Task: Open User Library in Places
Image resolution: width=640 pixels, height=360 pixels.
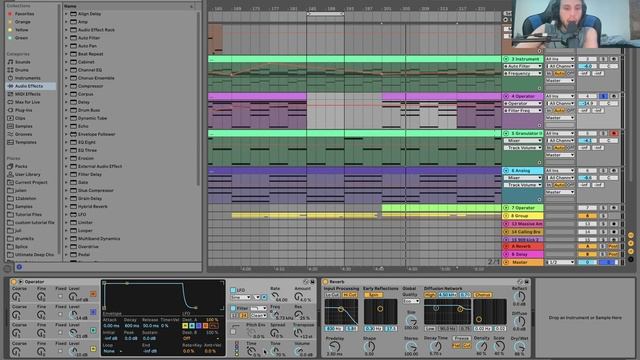Action: (27, 174)
